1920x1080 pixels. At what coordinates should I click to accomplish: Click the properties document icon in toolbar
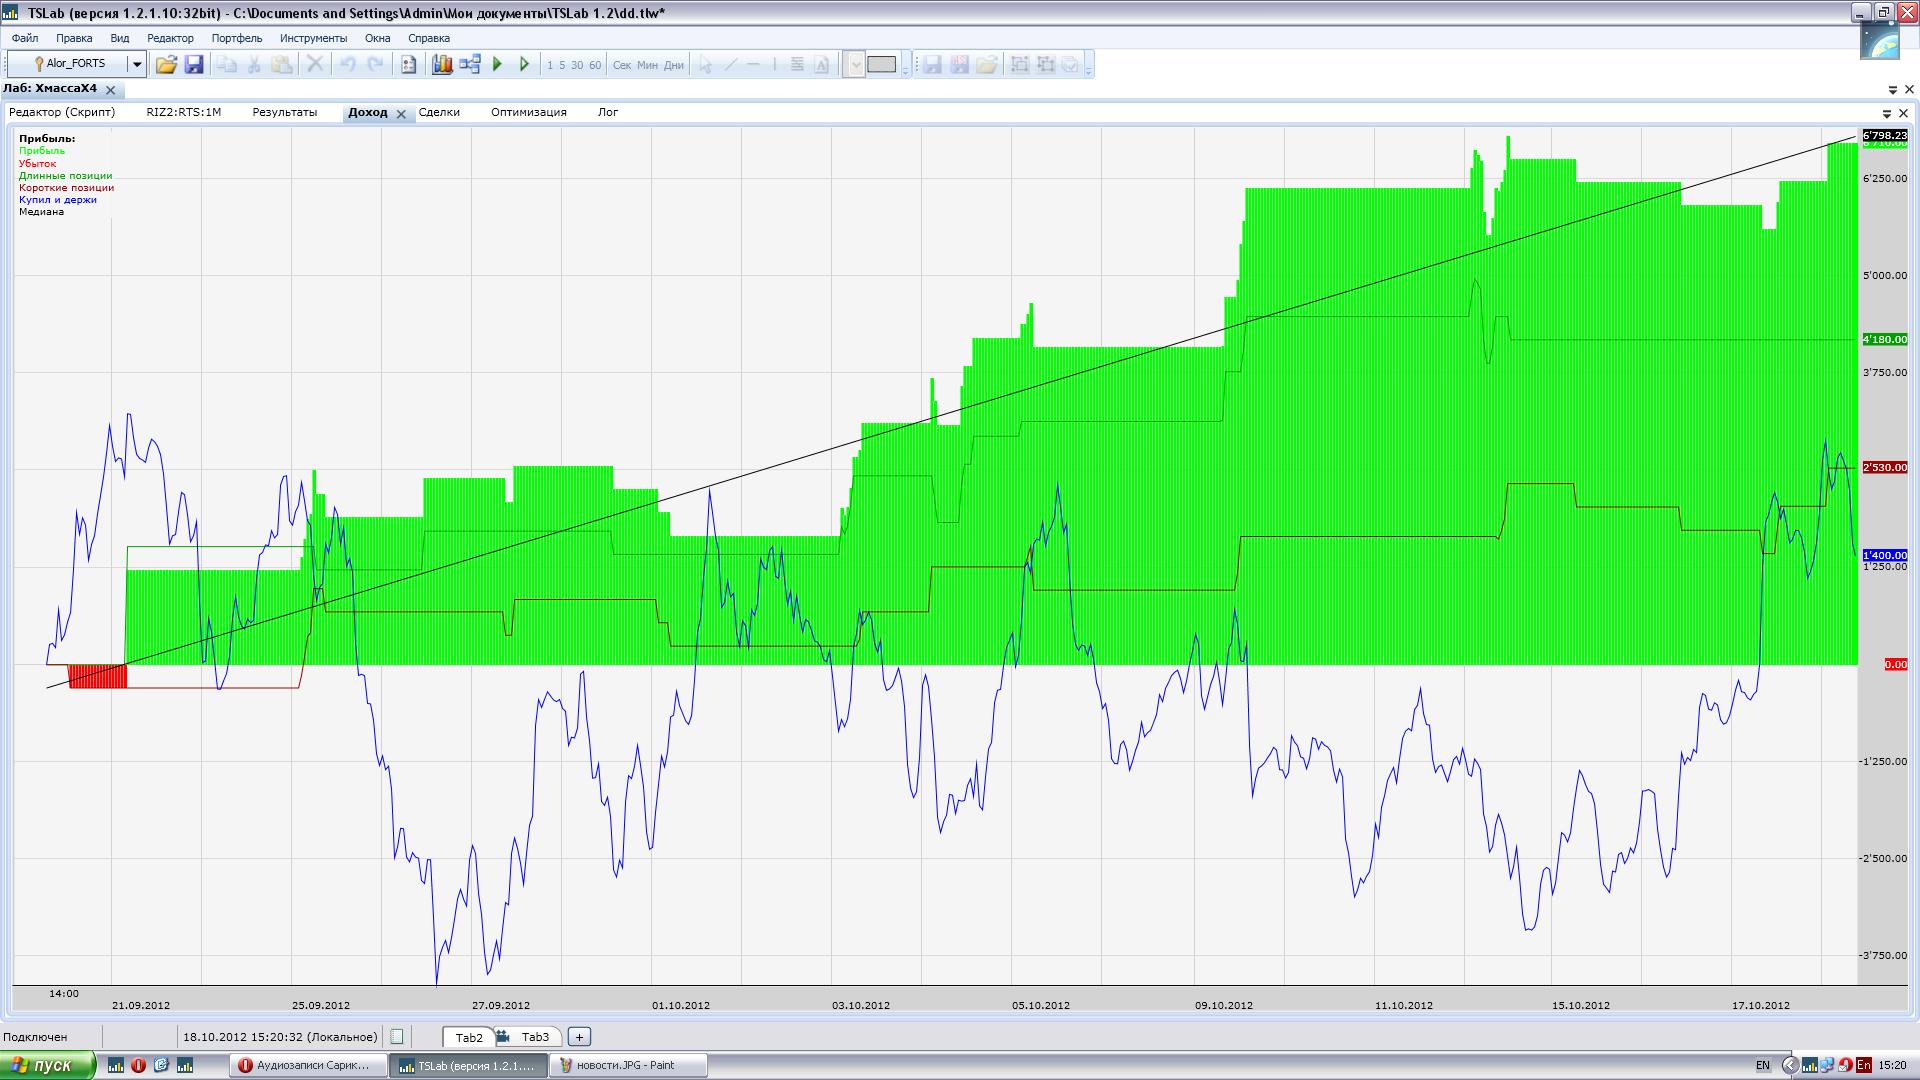(x=408, y=64)
